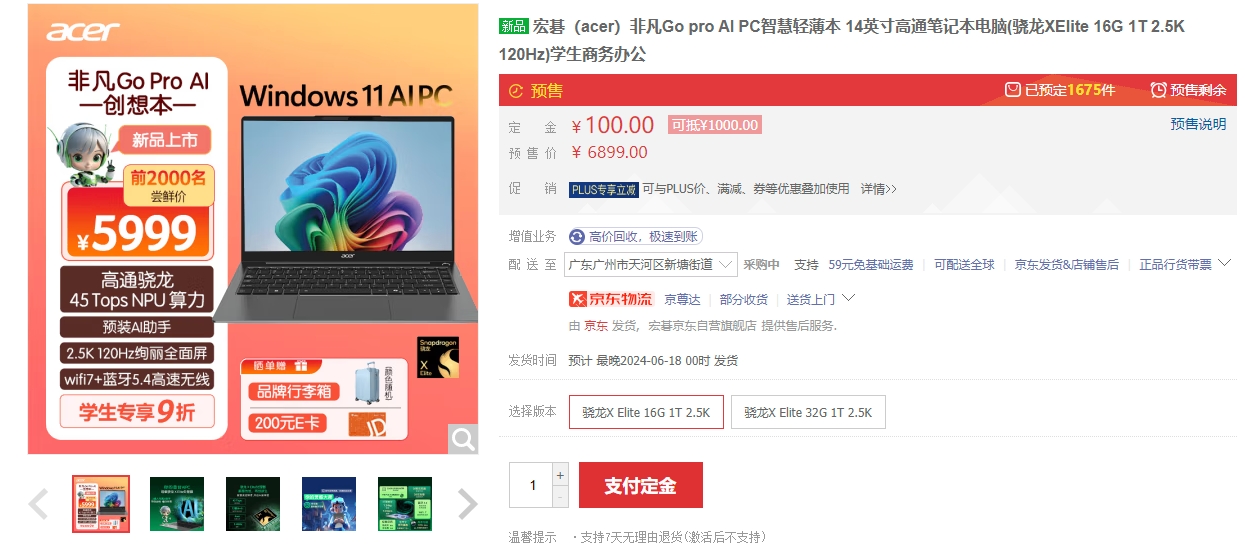Screen dimensions: 1245x553
Task: Click the 支付定金 button
Action: point(641,486)
